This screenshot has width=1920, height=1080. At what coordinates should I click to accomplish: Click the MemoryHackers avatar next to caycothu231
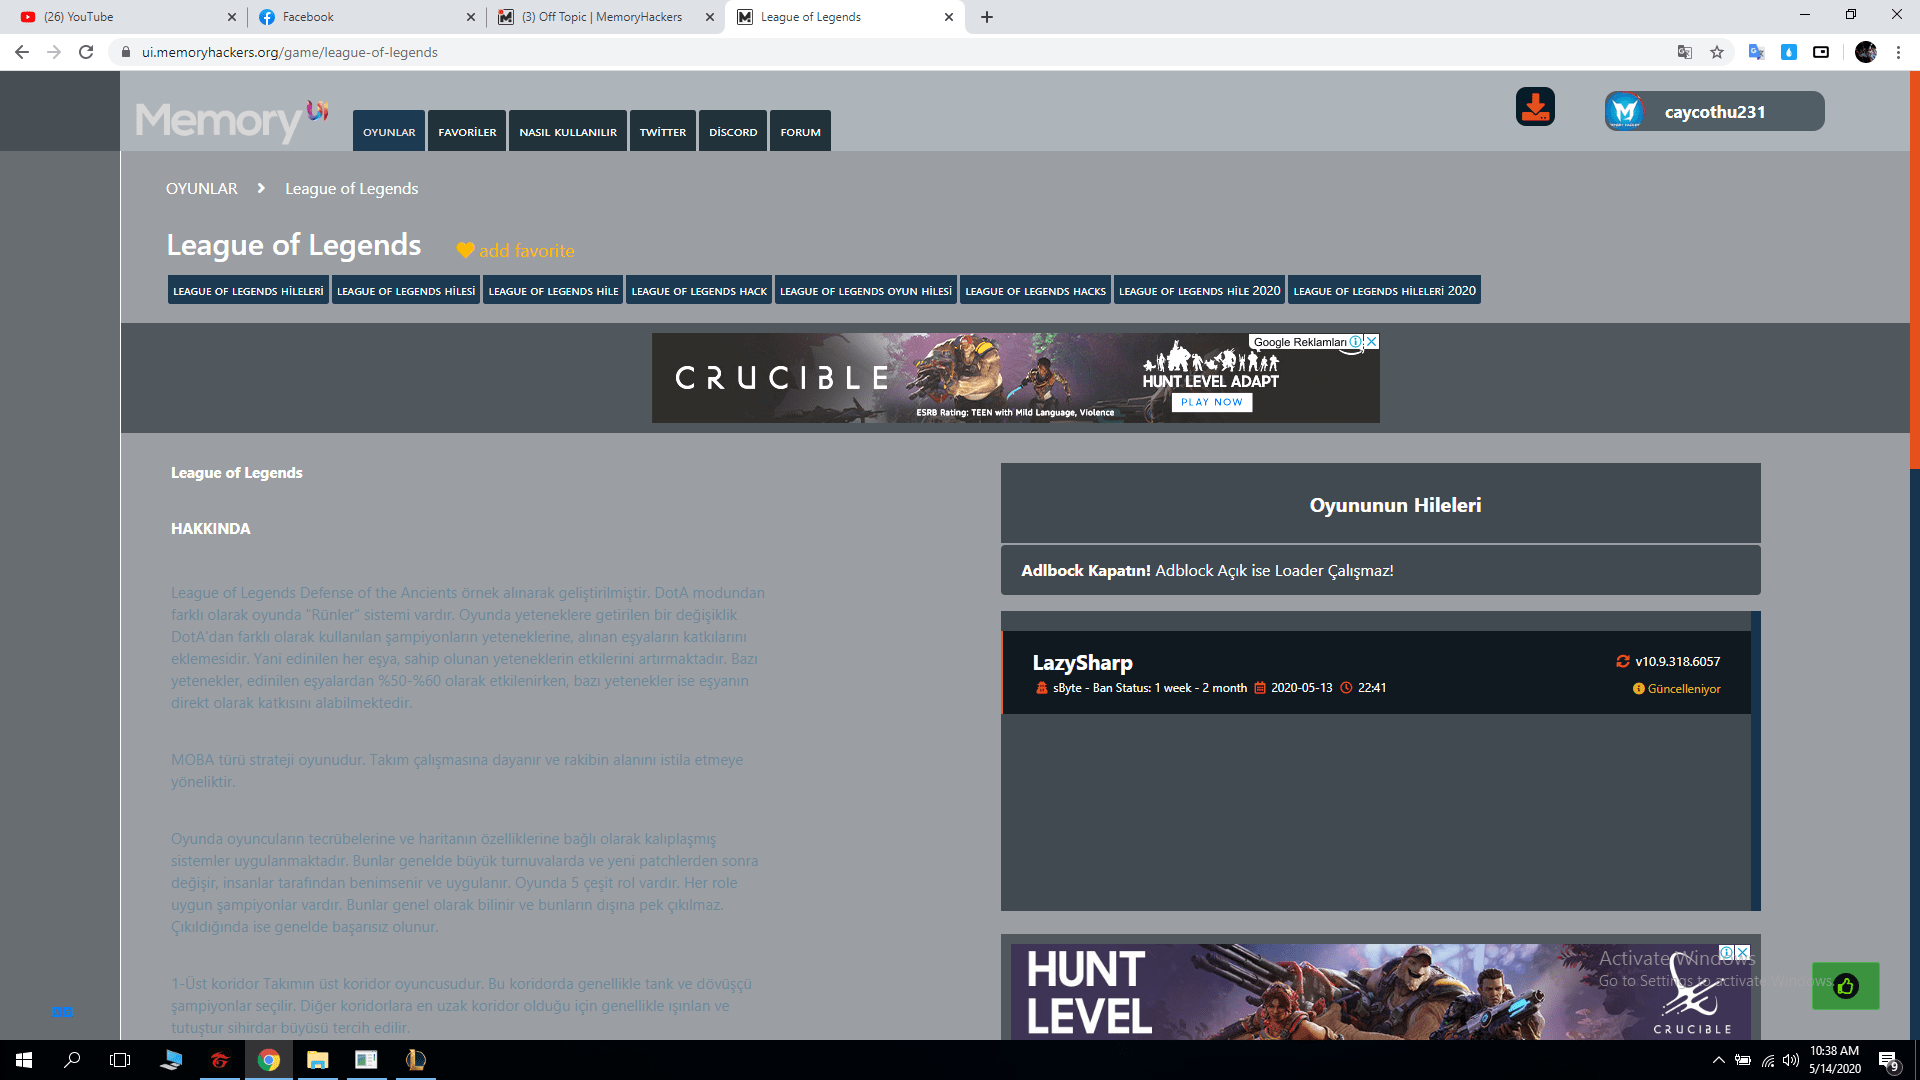point(1625,111)
